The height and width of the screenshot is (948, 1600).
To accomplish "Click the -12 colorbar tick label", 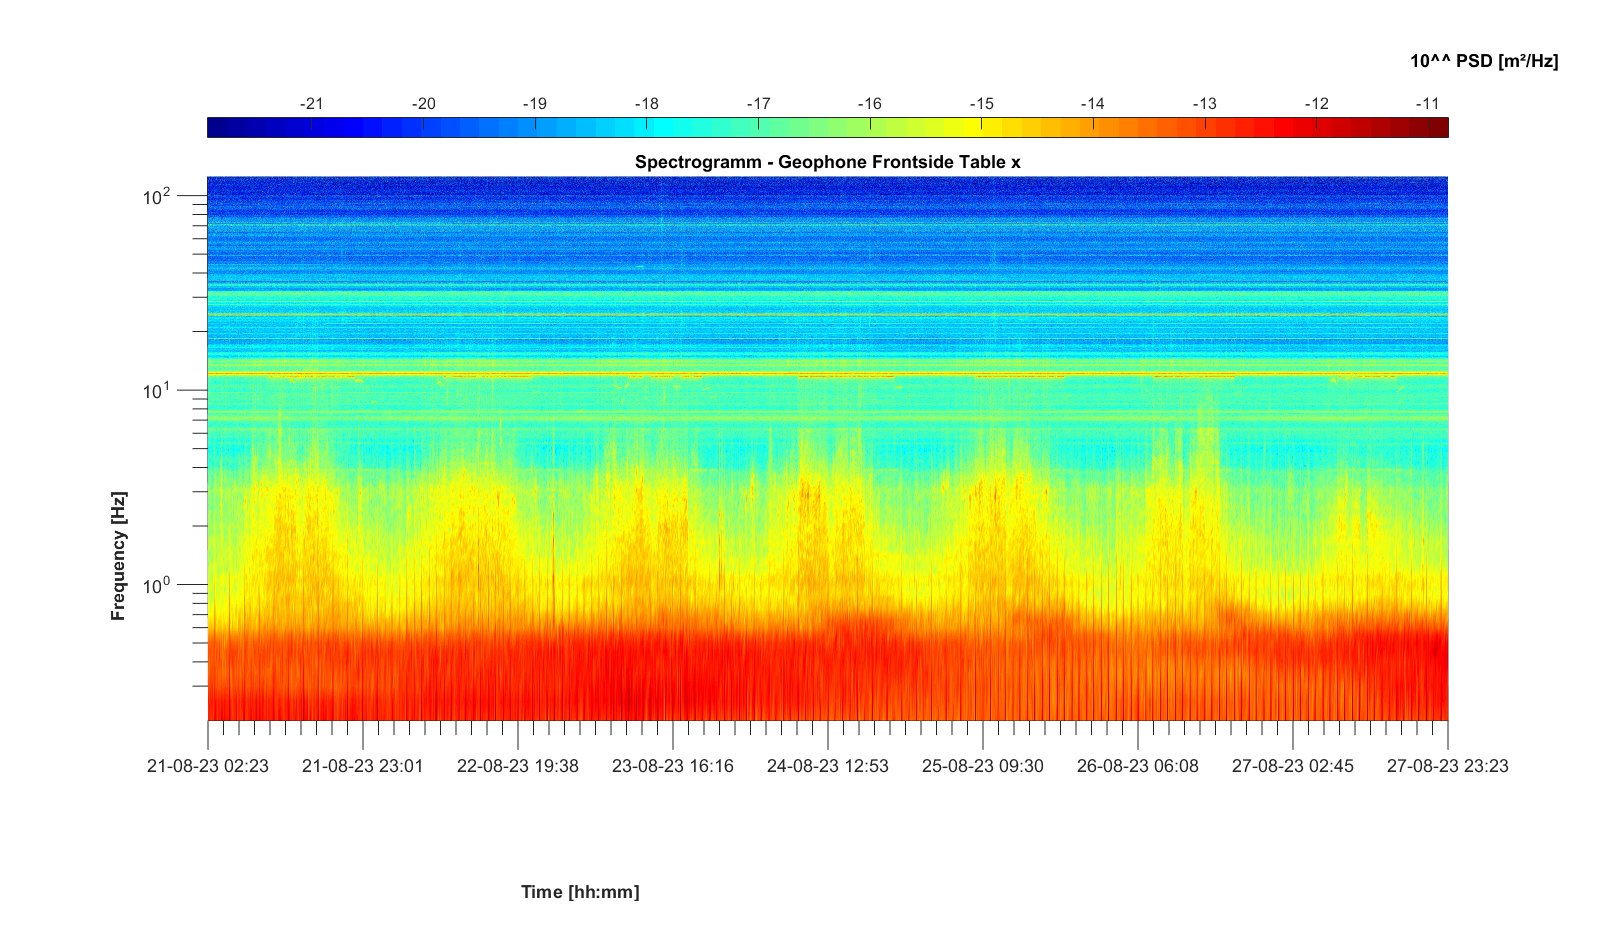I will 1316,104.
